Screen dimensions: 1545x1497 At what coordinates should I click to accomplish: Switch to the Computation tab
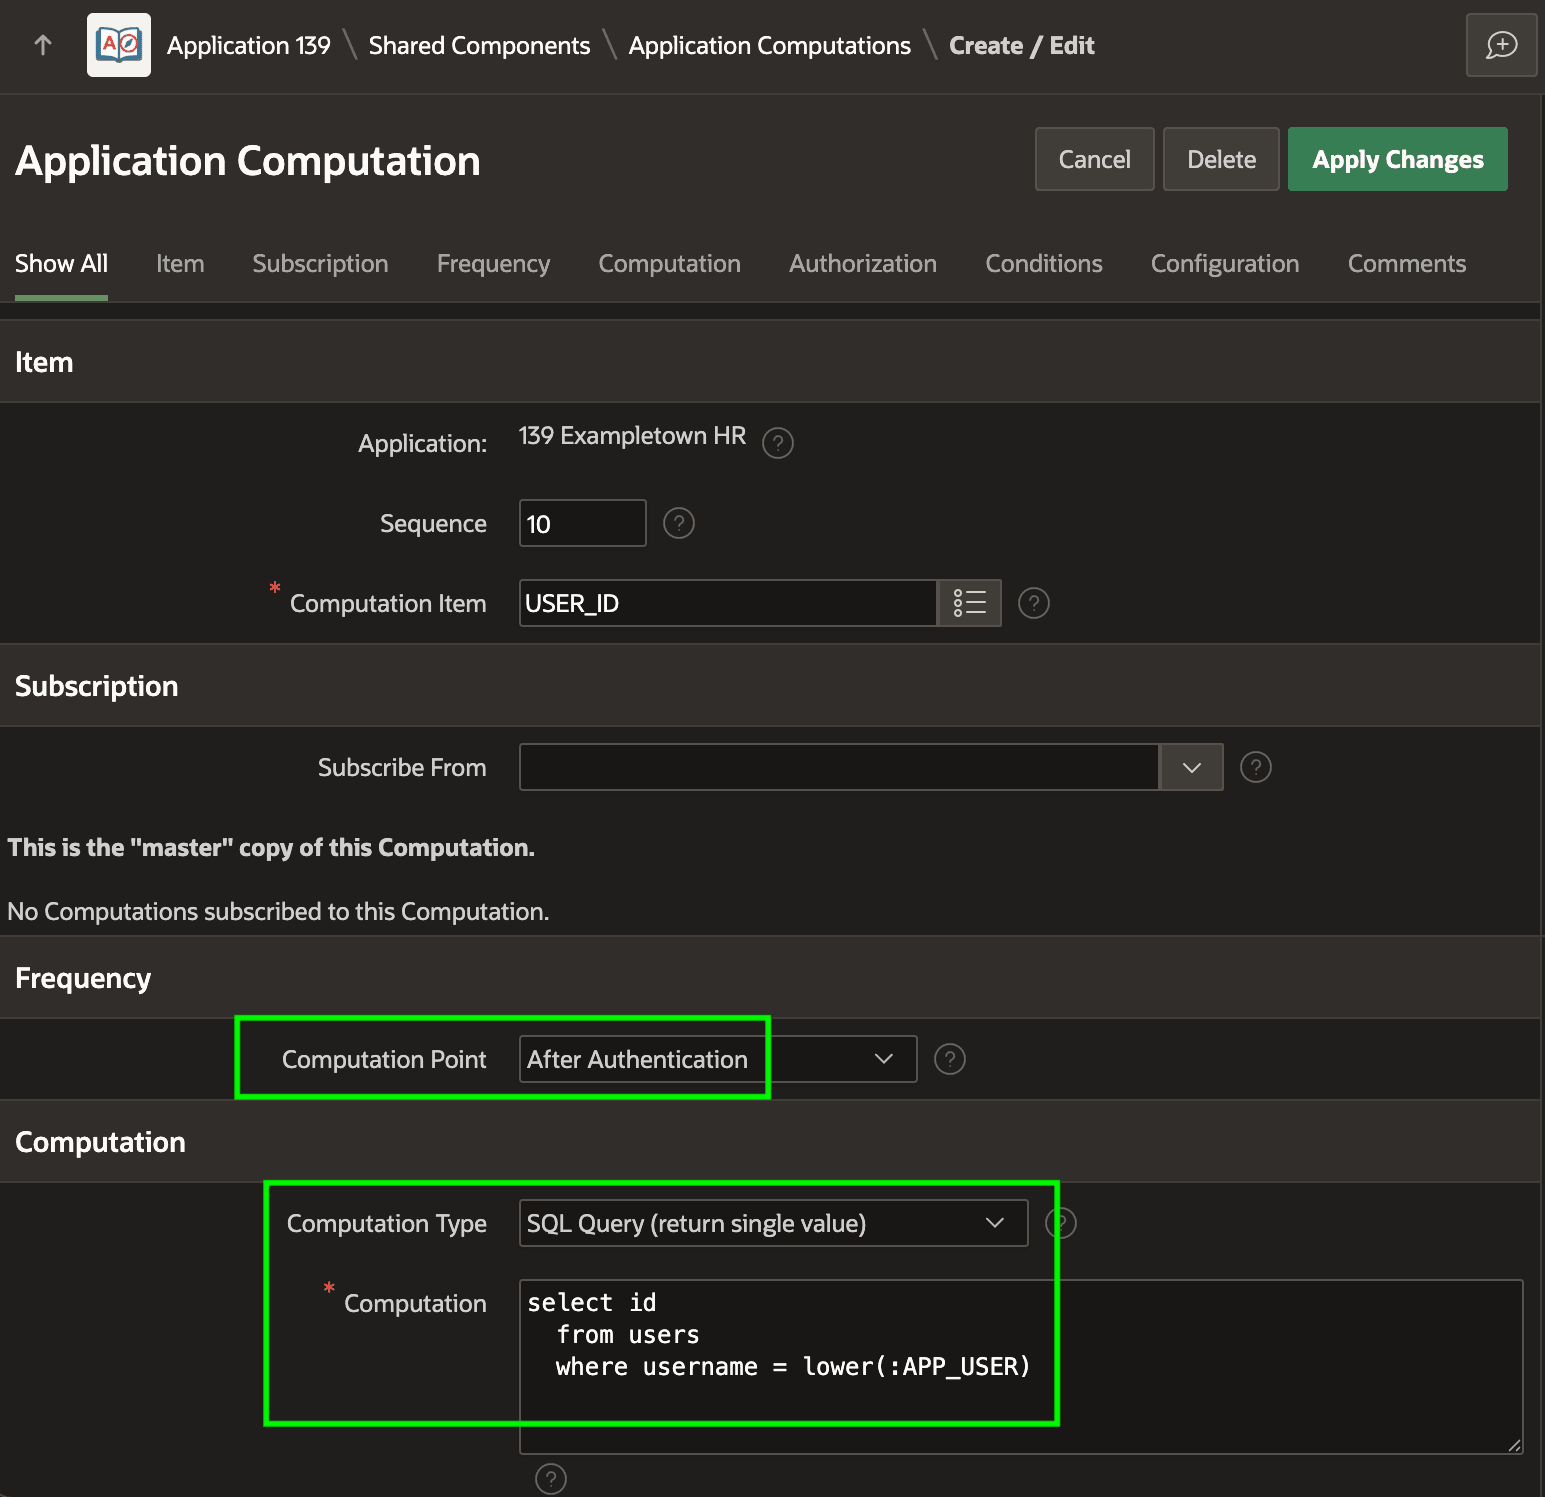click(x=669, y=264)
